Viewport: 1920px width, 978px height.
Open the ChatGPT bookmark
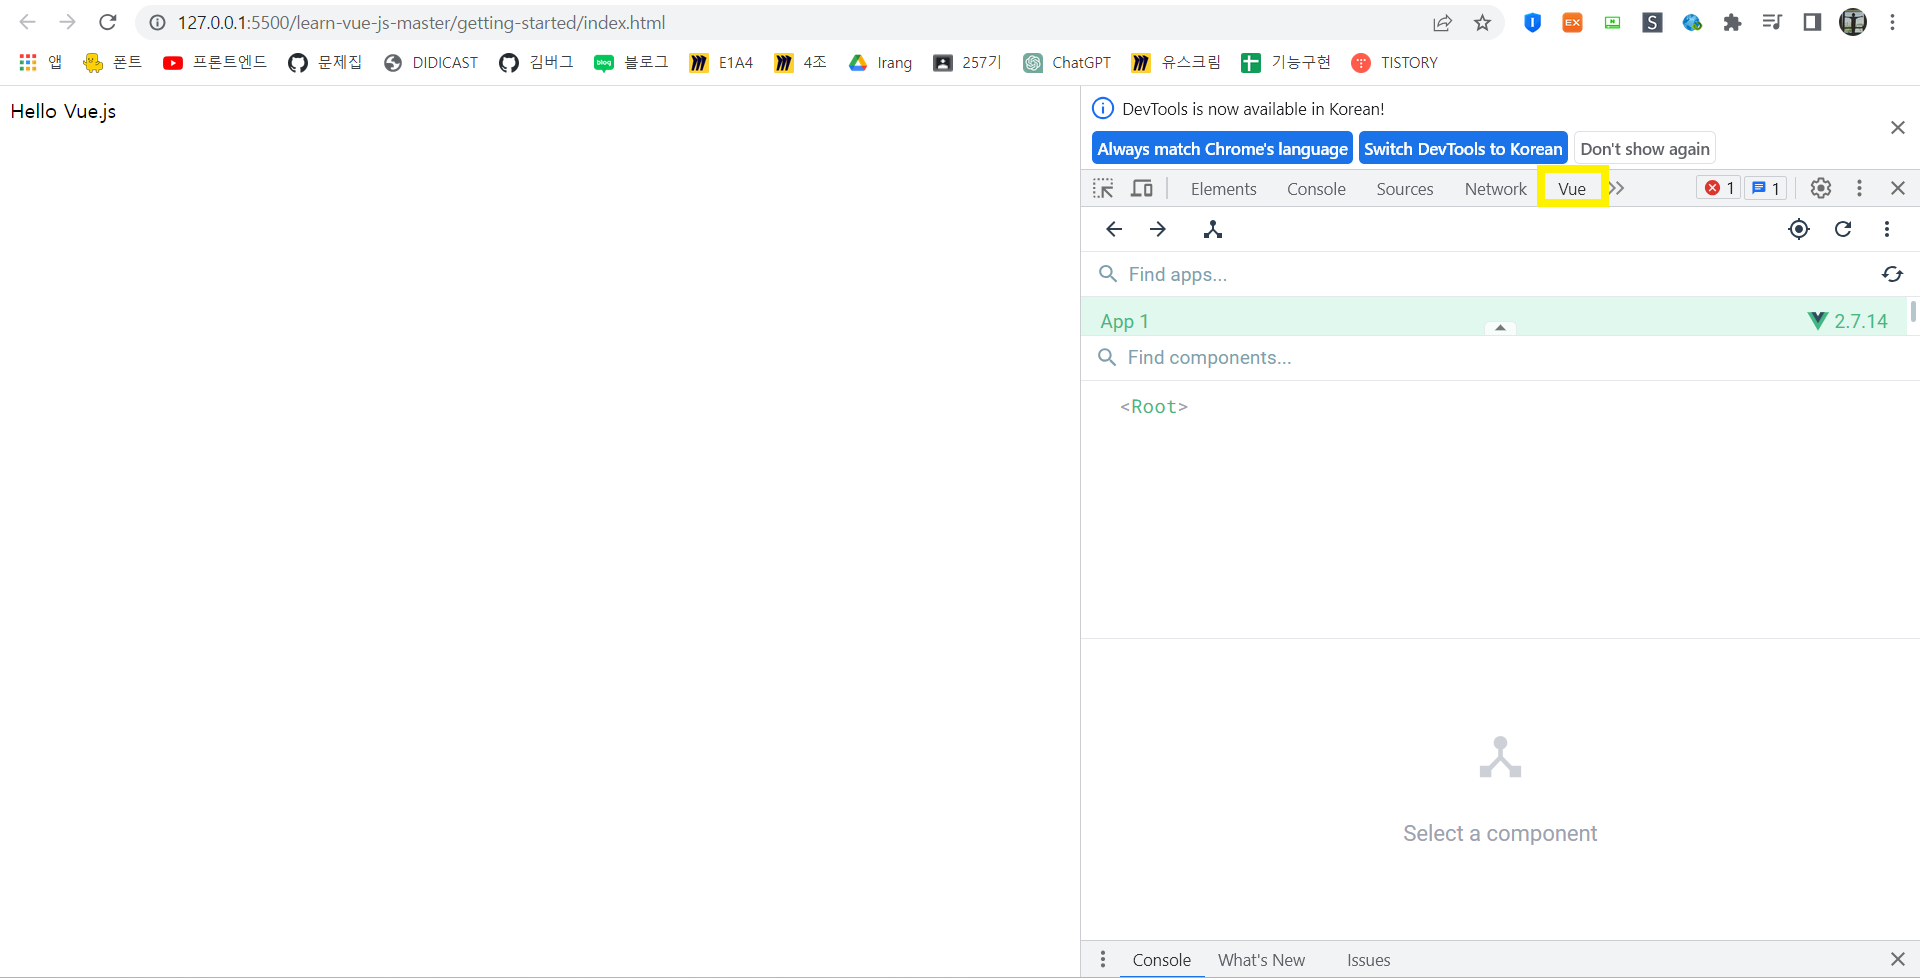pos(1067,62)
